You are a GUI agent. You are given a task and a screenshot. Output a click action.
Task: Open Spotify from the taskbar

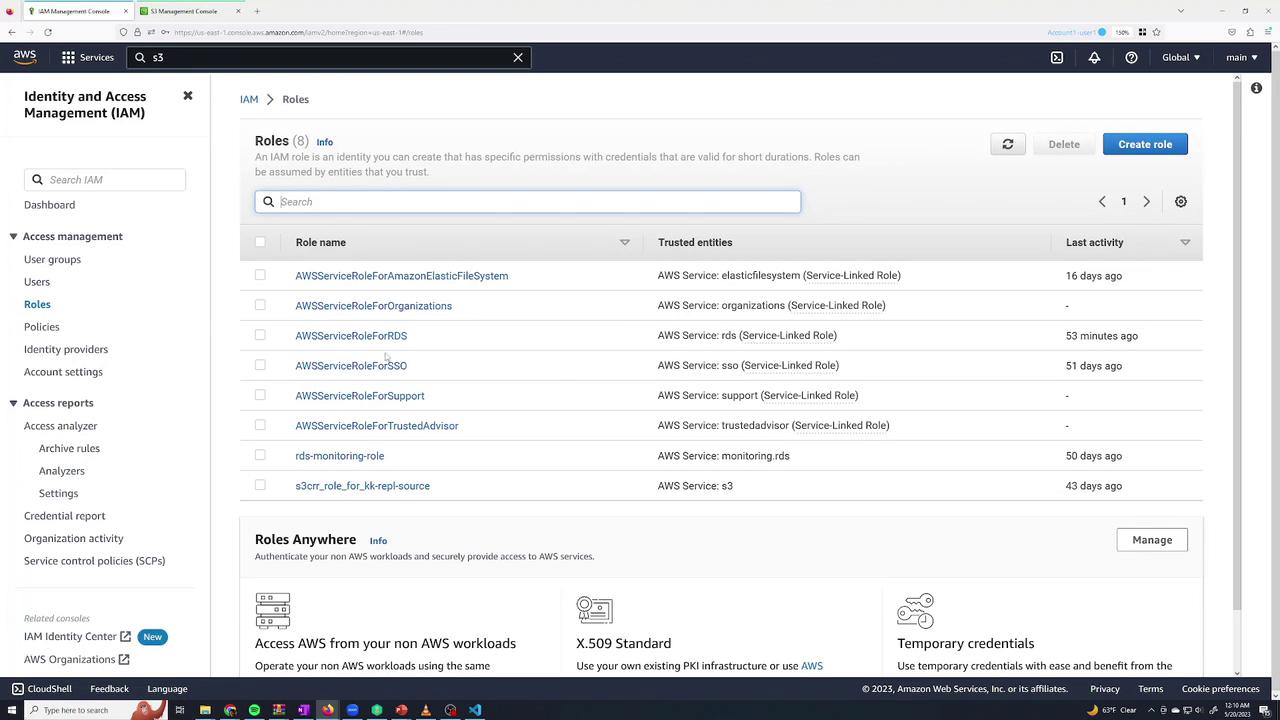click(x=254, y=710)
